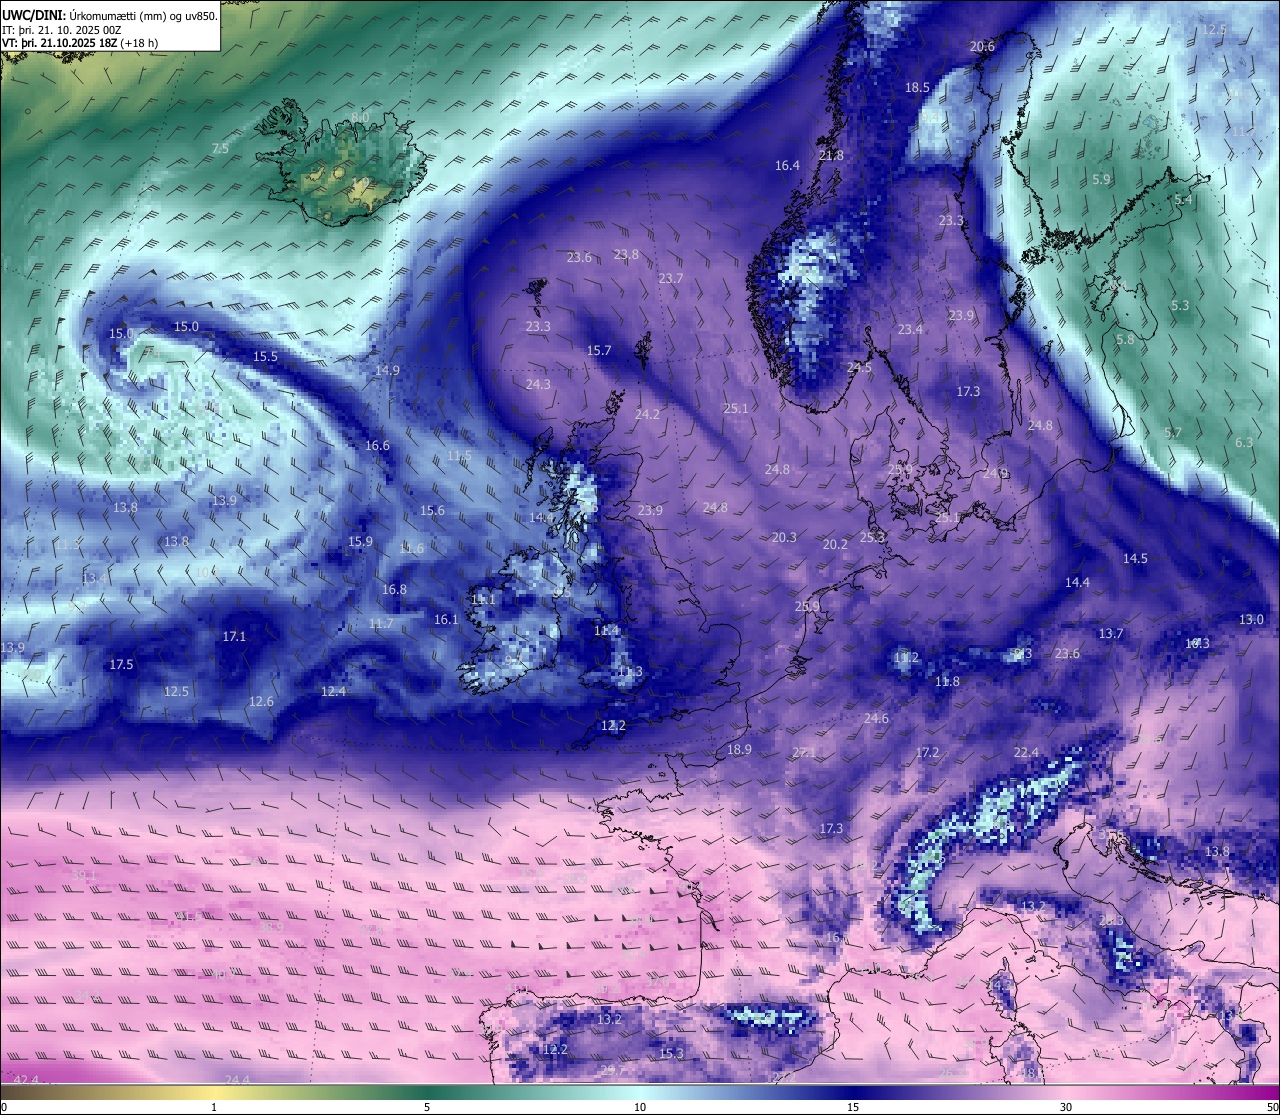The image size is (1280, 1115).
Task: Select the 18.5 map value label
Action: pos(917,87)
